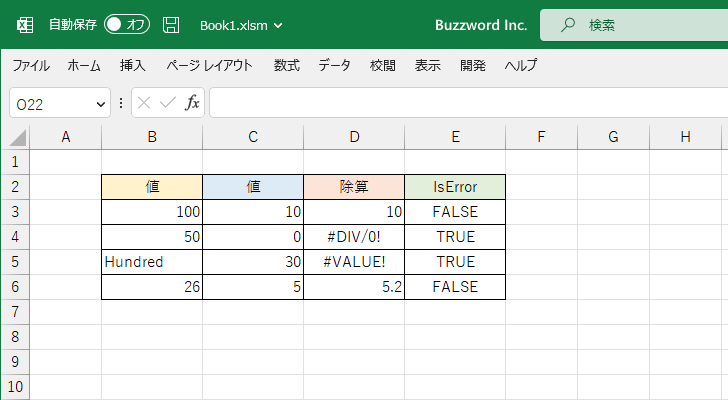Click the insert function fx icon
Screen dimensions: 728x400
coord(192,102)
